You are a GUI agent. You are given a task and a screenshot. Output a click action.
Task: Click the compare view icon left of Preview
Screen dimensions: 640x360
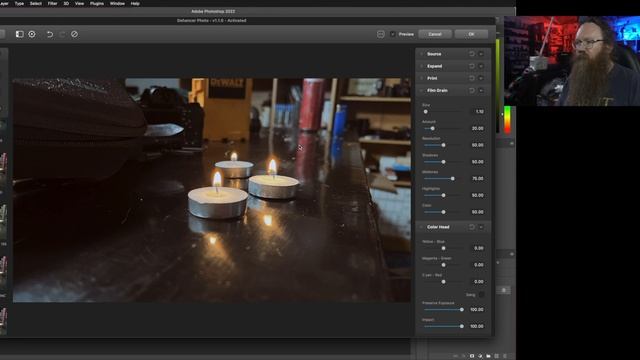(380, 34)
